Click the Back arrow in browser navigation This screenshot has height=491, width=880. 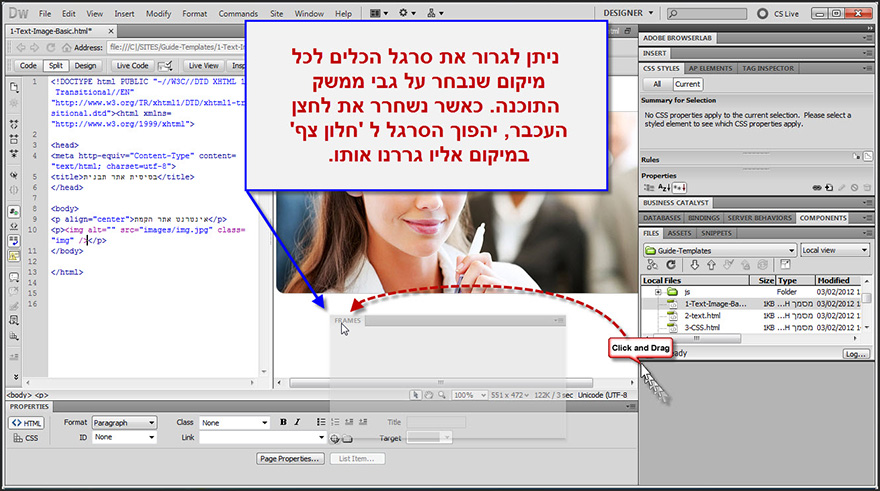coord(21,48)
